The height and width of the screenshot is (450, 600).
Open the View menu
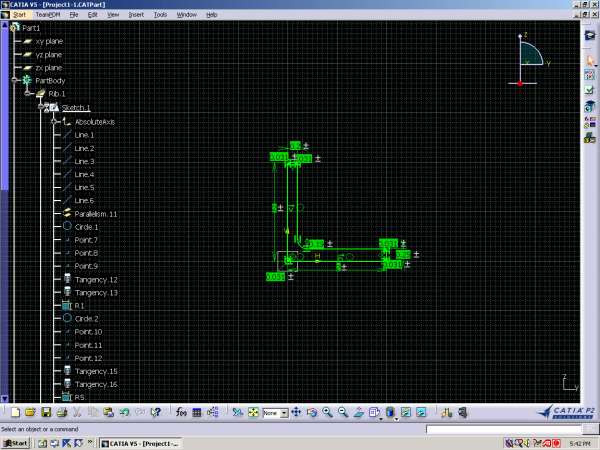coord(113,15)
